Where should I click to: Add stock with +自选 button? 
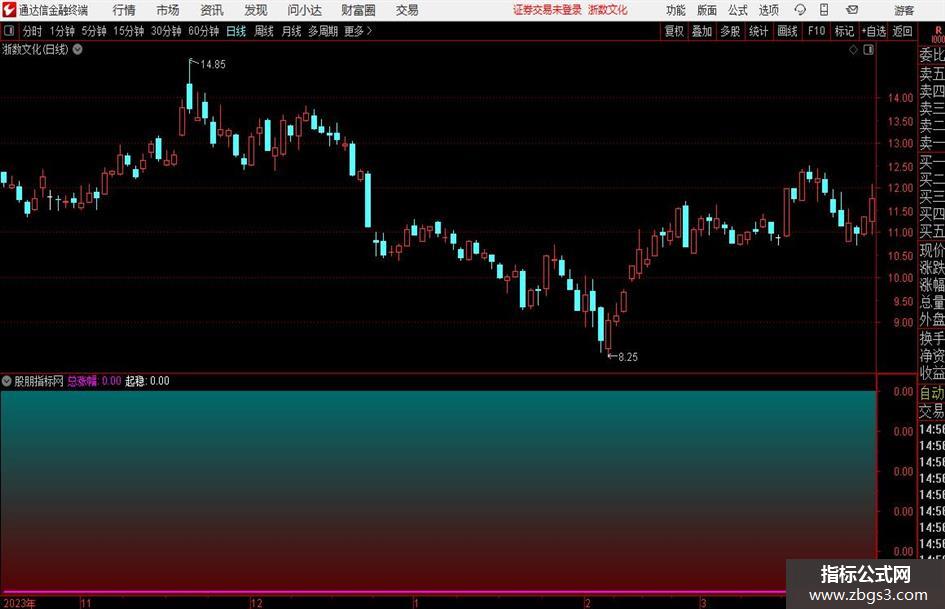pyautogui.click(x=873, y=31)
